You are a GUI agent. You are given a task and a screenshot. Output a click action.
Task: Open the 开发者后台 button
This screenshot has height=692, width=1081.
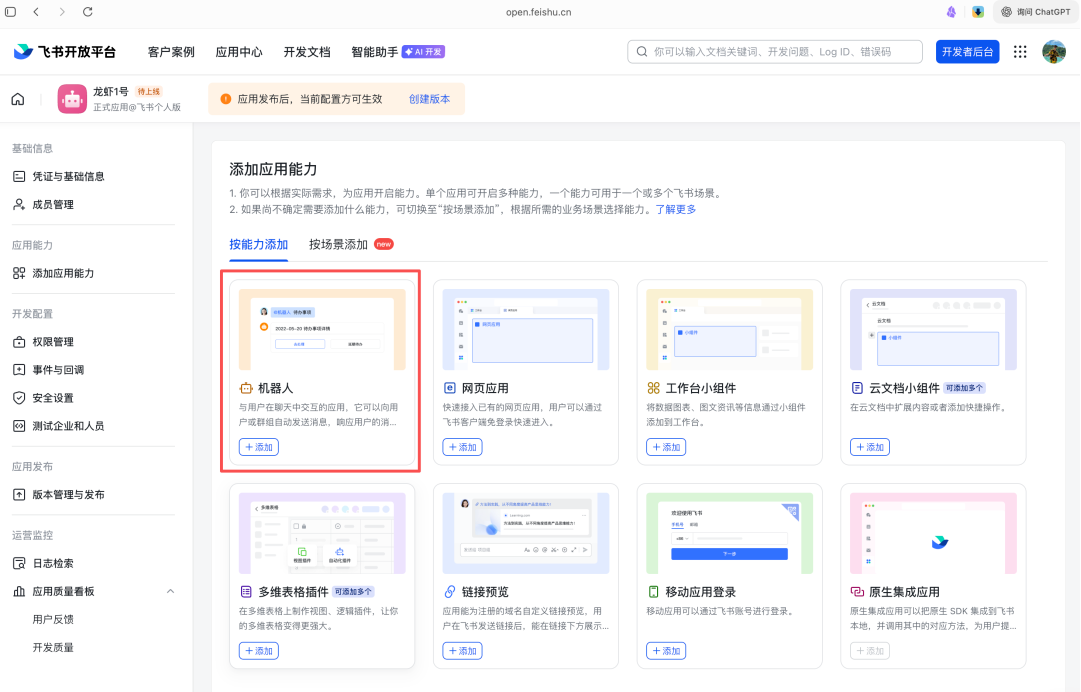point(967,52)
